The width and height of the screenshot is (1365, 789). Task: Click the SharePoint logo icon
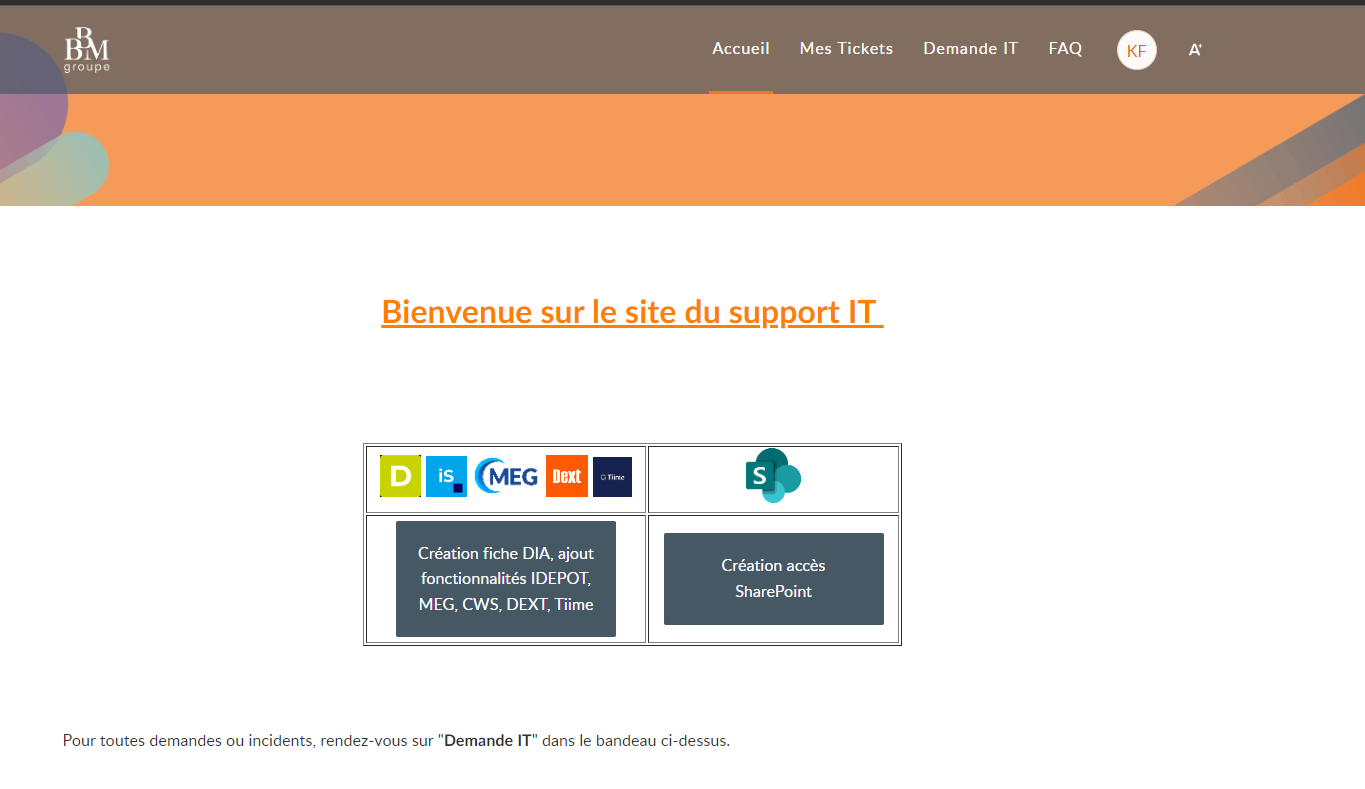[773, 476]
